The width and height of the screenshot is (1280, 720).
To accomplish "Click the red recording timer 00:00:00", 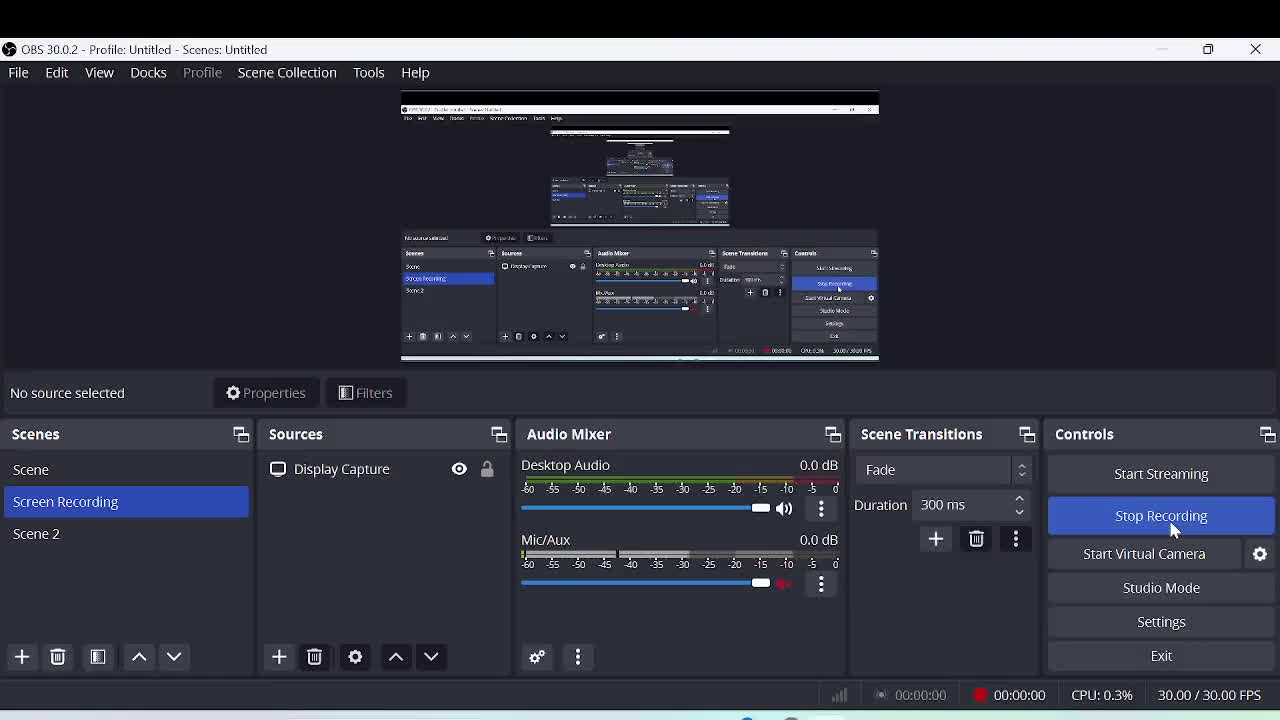I will [x=1009, y=695].
